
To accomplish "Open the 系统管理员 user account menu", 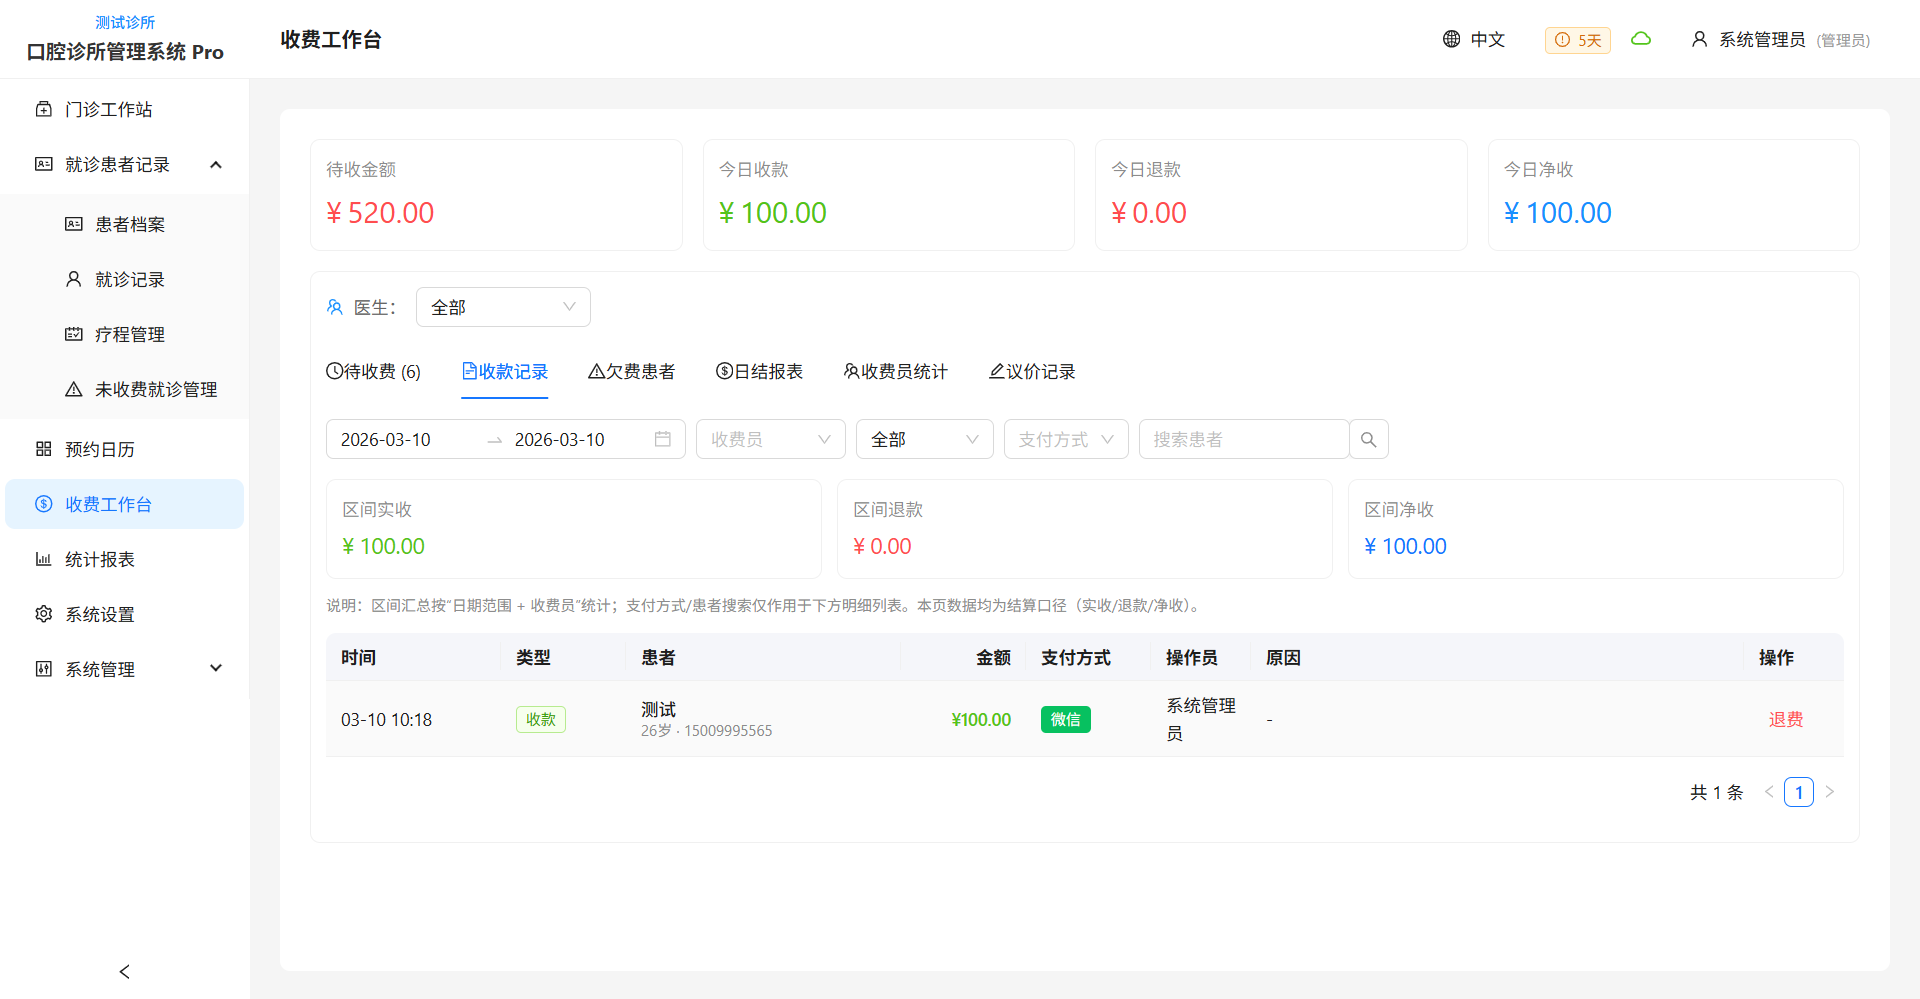I will [x=1780, y=40].
